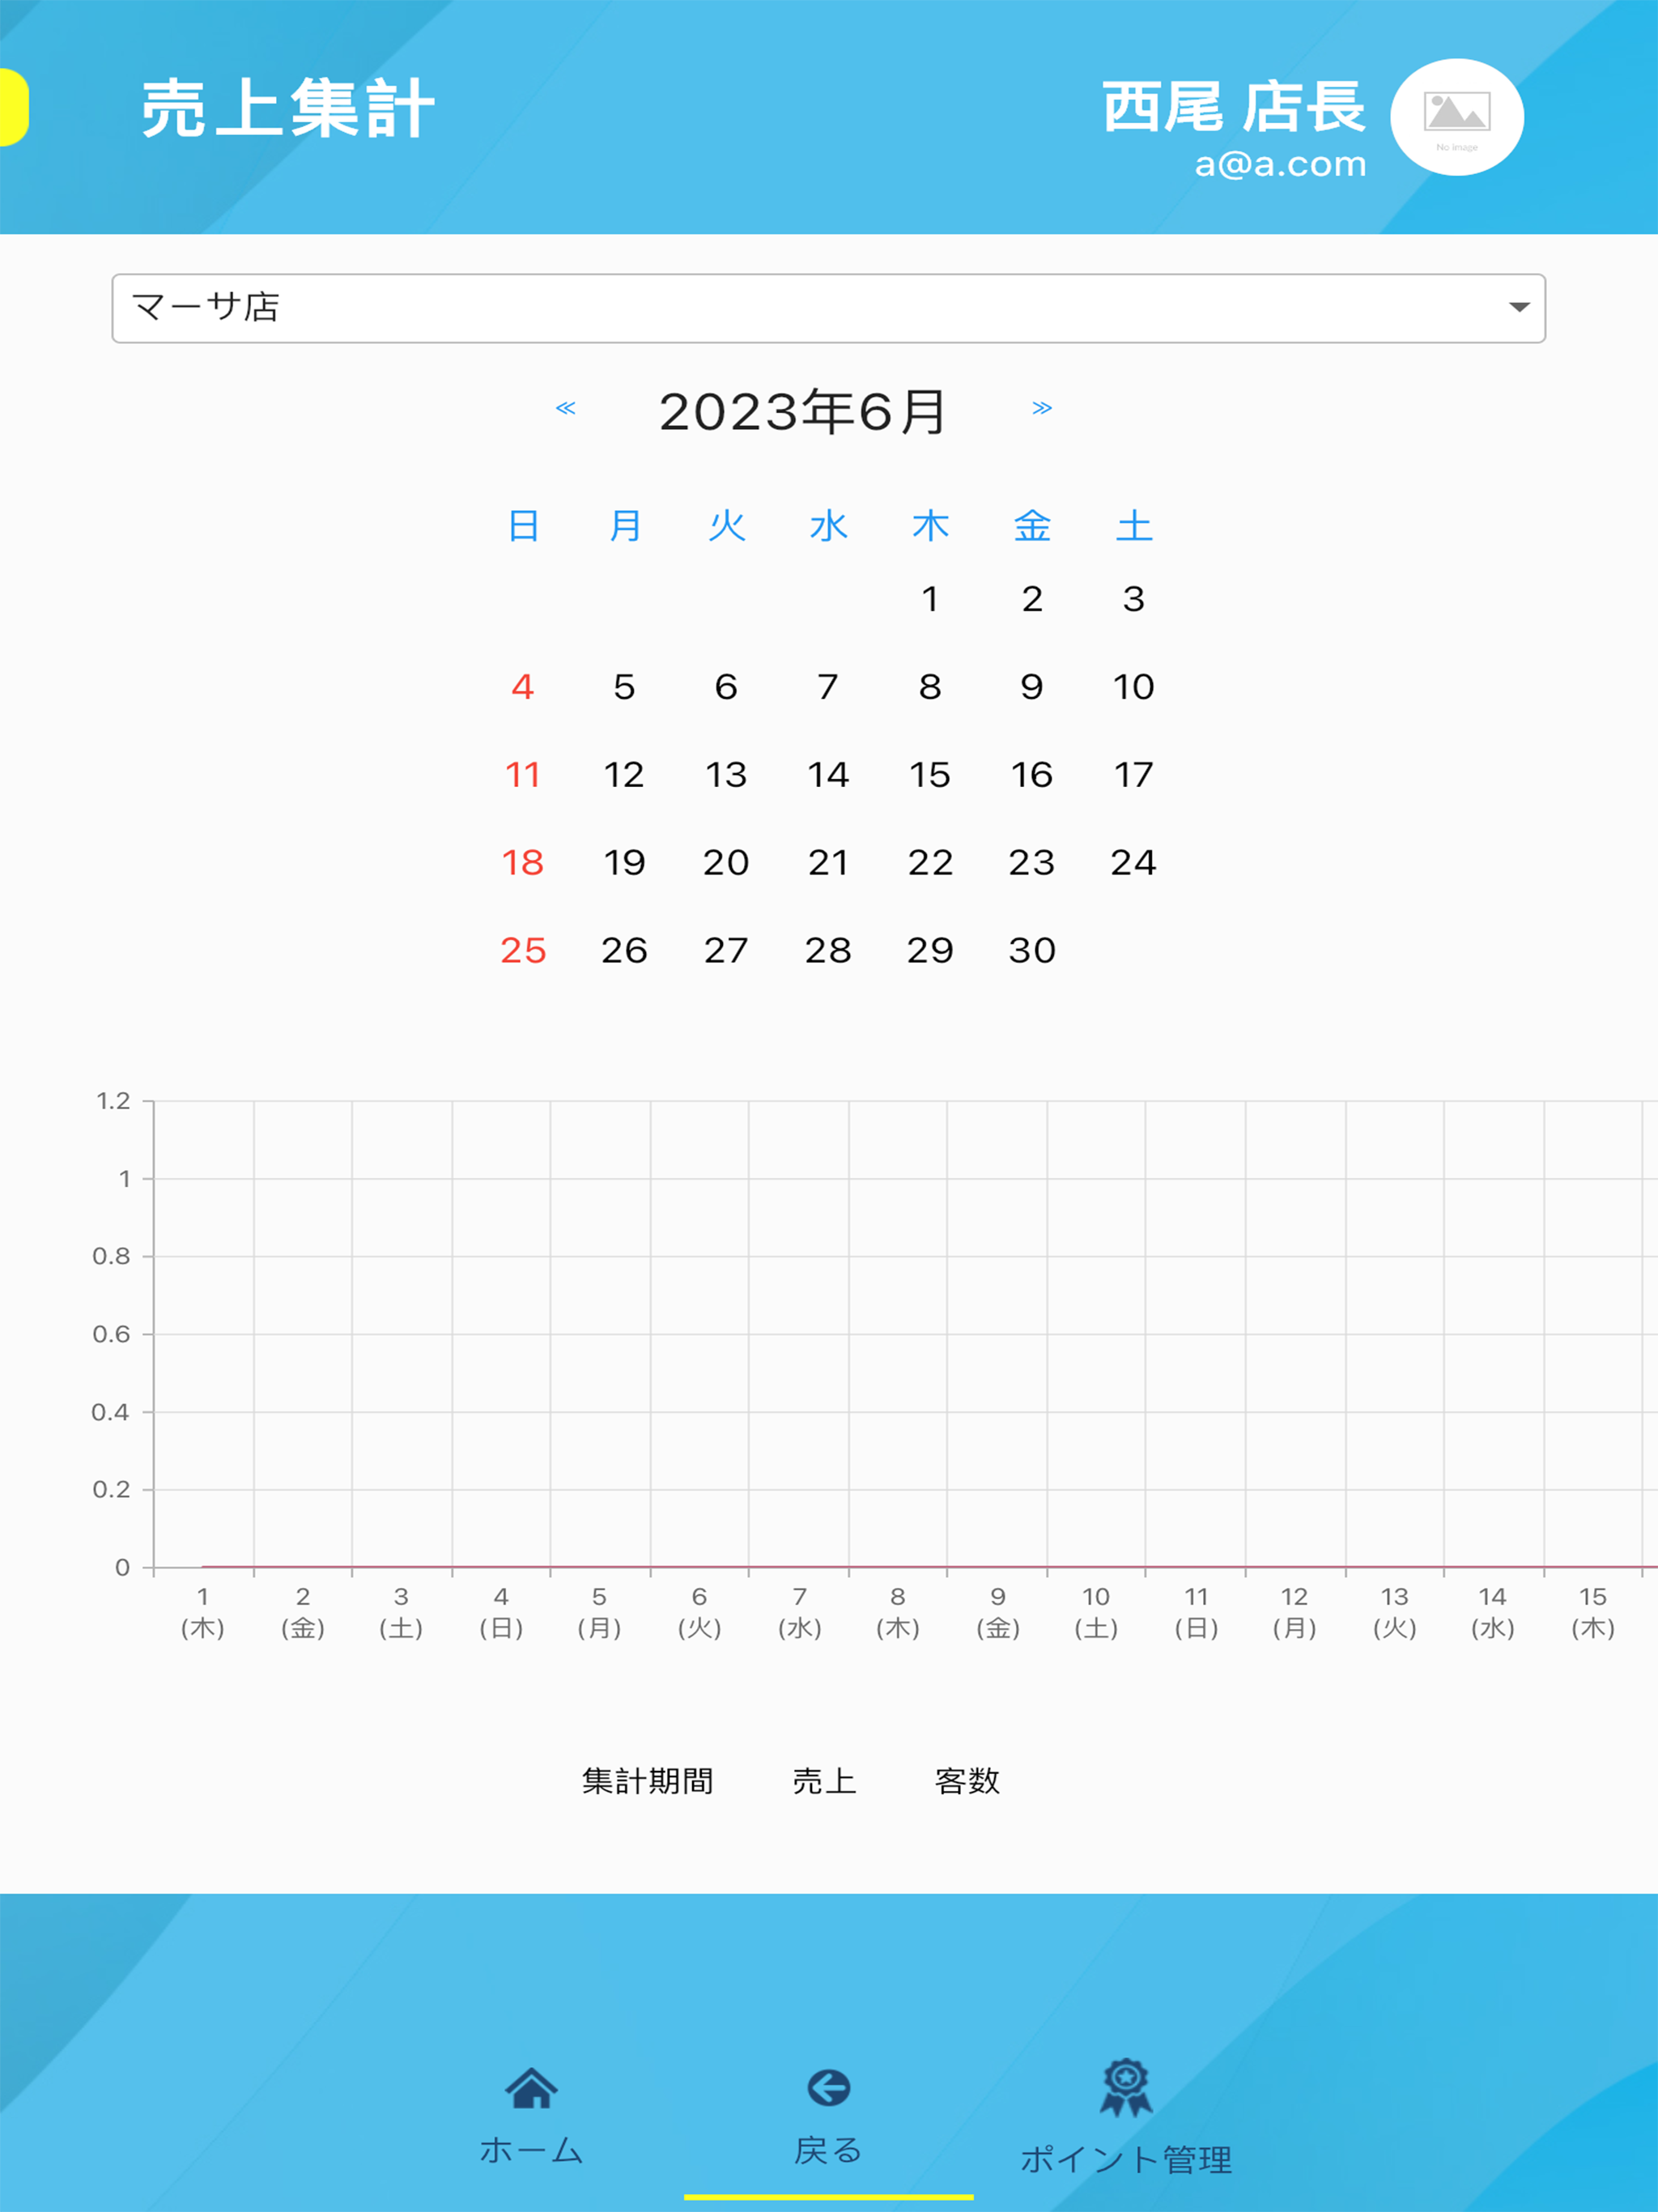Select June 1 on the calendar
Screen dimensions: 1658x2212
click(x=930, y=599)
